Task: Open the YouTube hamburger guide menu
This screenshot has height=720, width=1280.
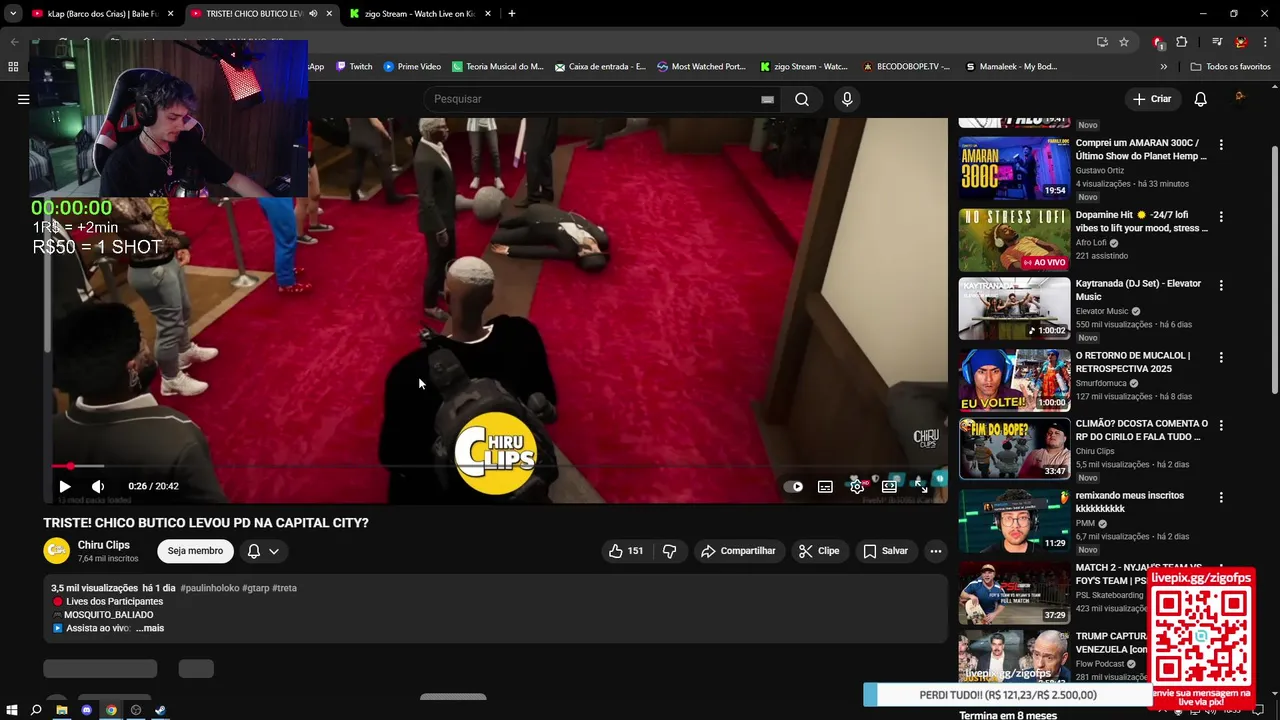Action: coord(23,99)
